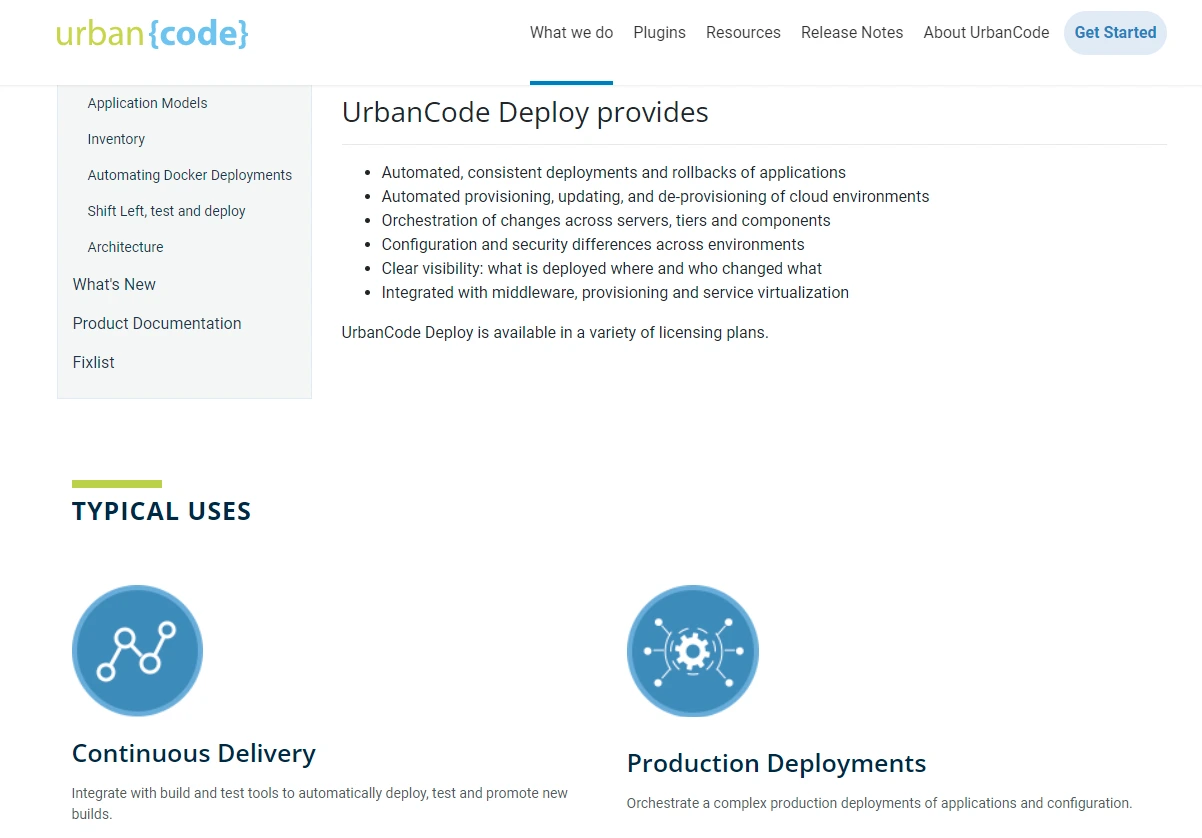Open Automating Docker Deployments link

click(x=190, y=175)
